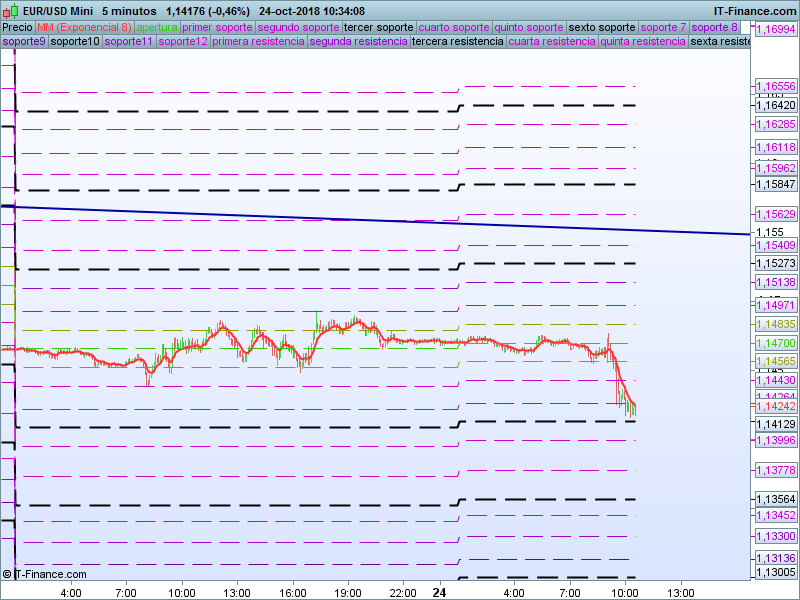Select the 1,16420 price axis label
Image resolution: width=800 pixels, height=600 pixels.
775,105
